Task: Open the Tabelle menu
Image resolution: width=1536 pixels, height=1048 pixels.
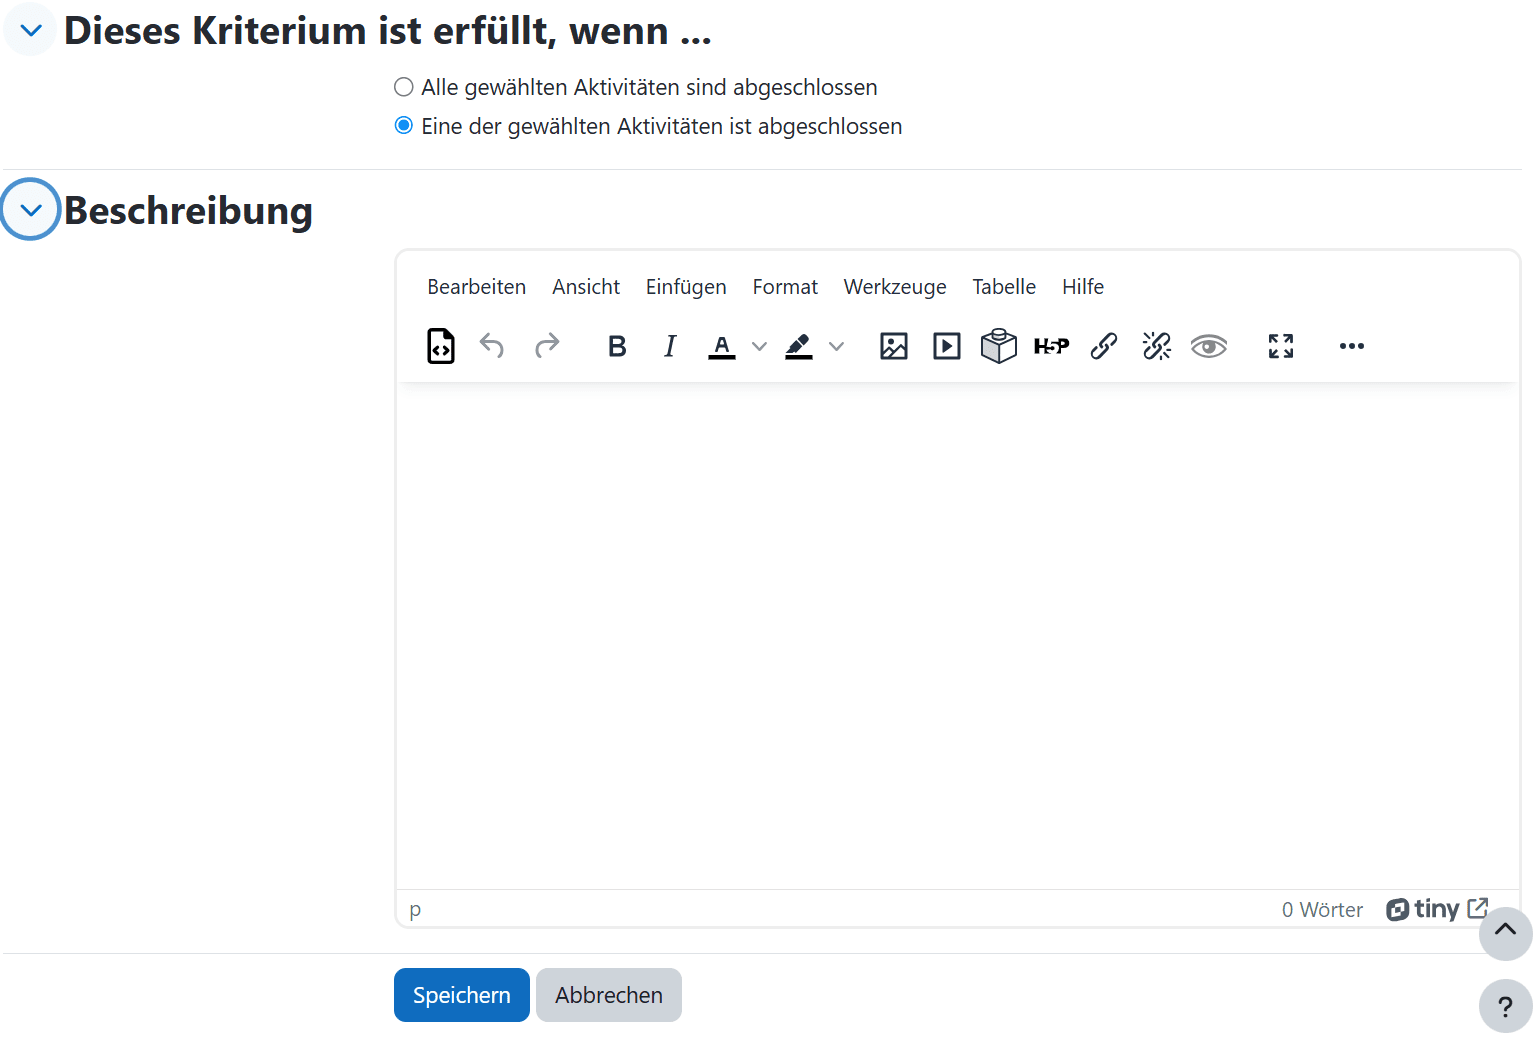Action: point(1004,287)
